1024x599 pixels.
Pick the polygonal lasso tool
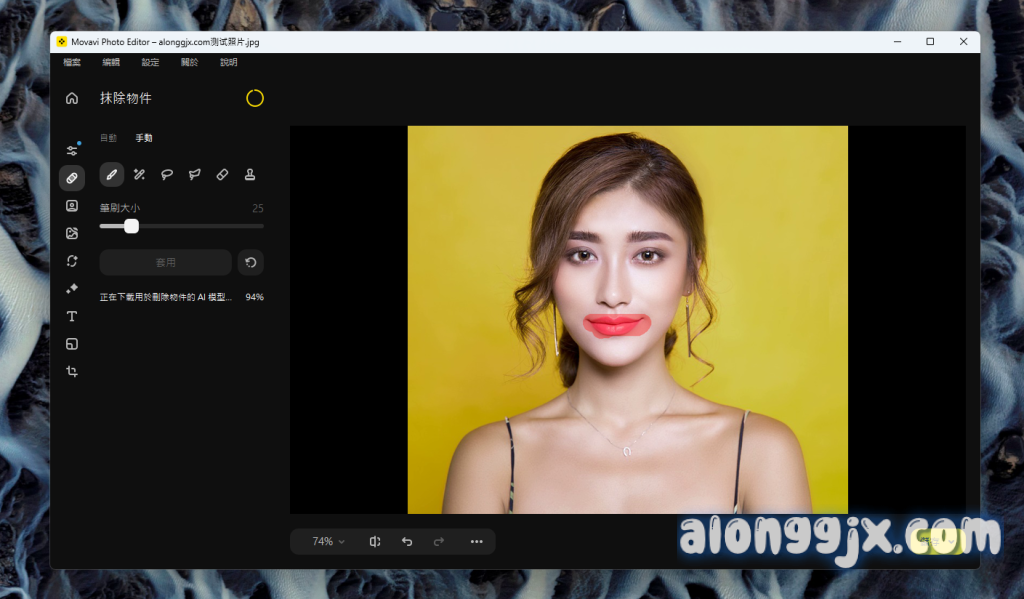click(x=195, y=175)
